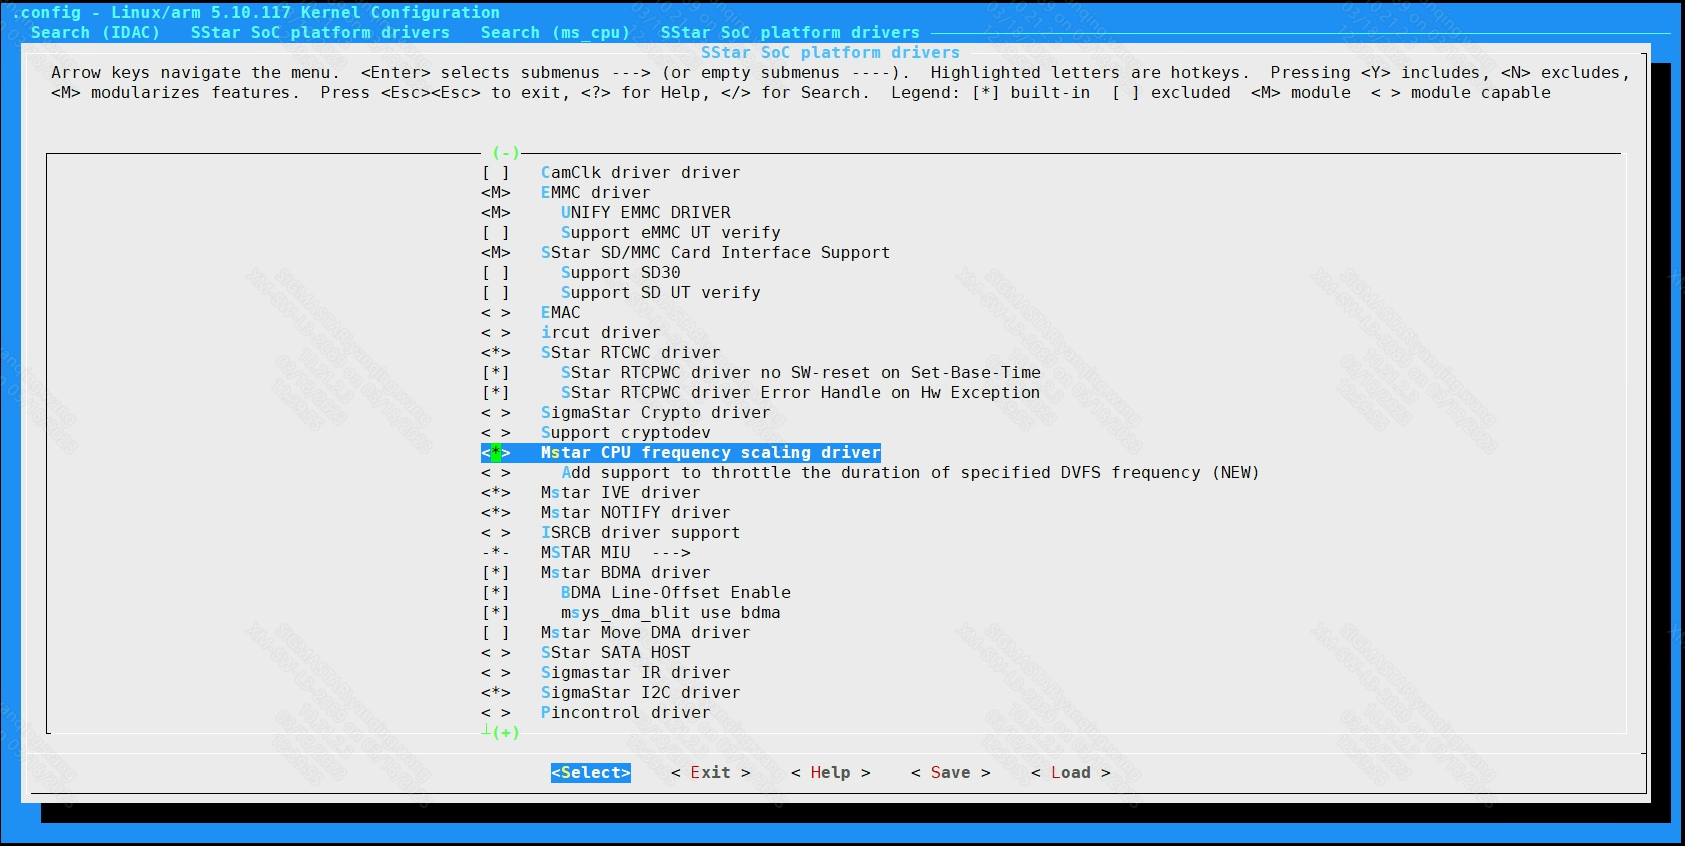Viewport: 1685px width, 846px height.
Task: Click the Load button
Action: point(1071,772)
